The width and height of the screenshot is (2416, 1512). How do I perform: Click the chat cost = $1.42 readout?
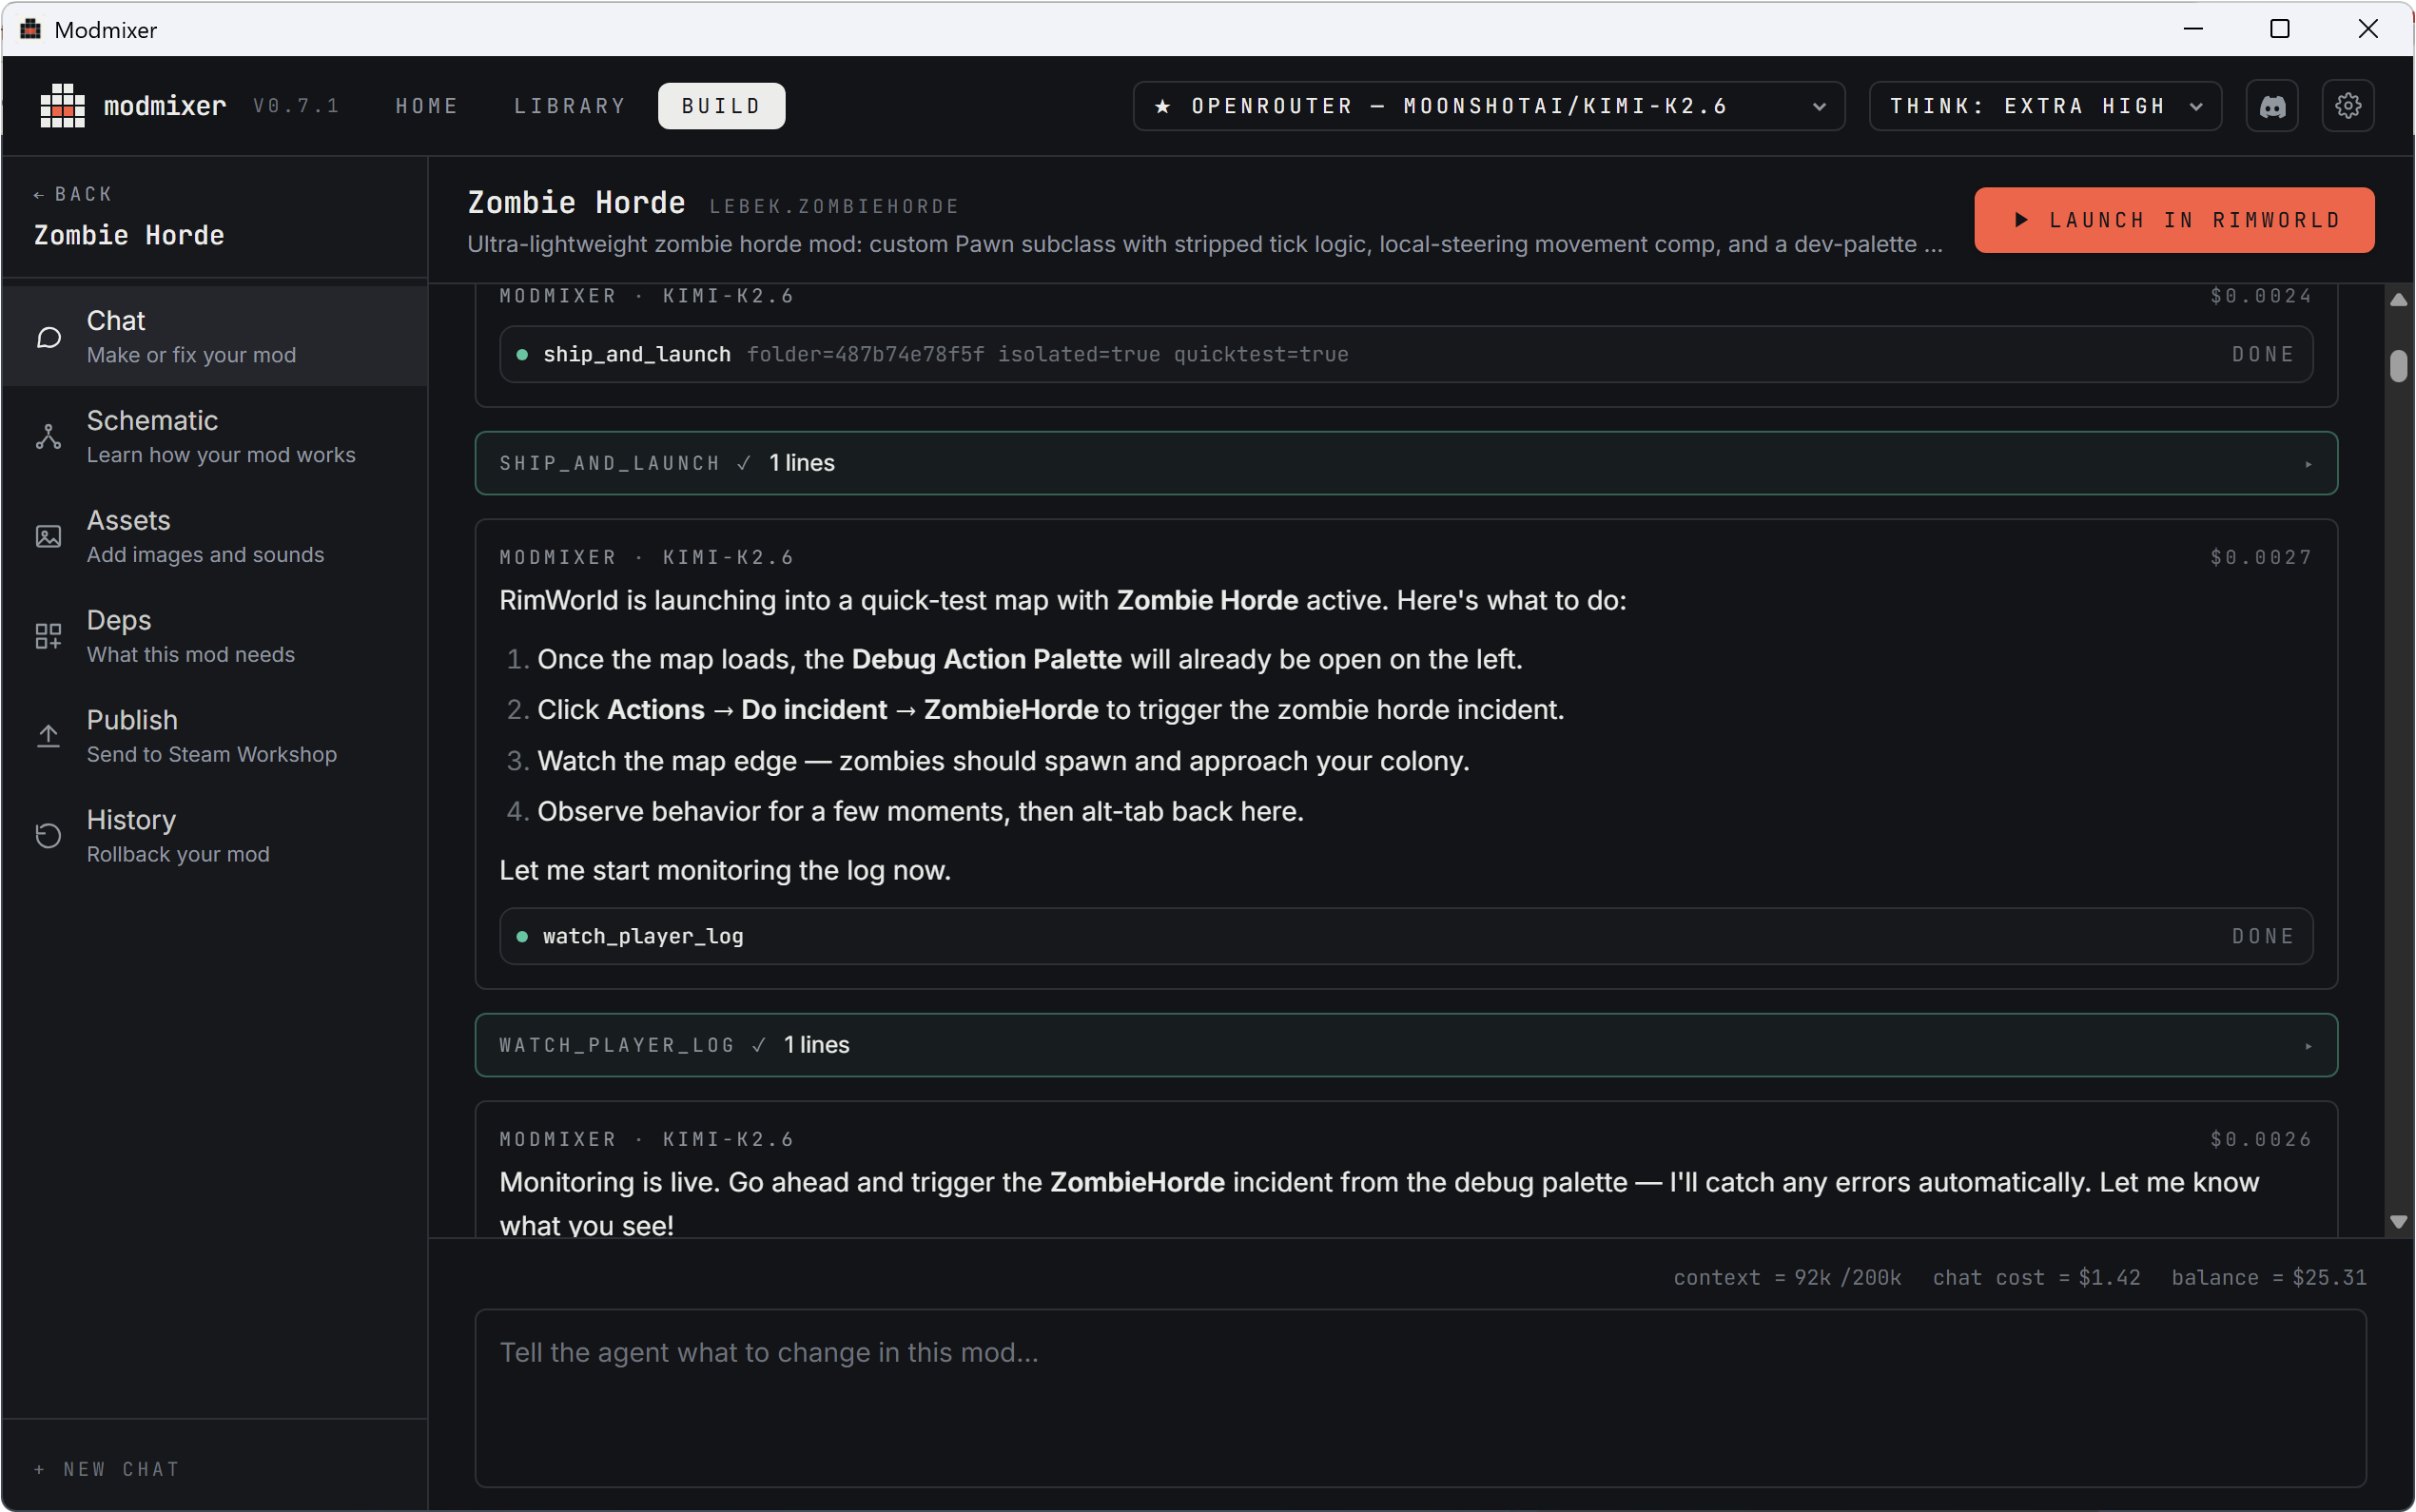pyautogui.click(x=2036, y=1277)
